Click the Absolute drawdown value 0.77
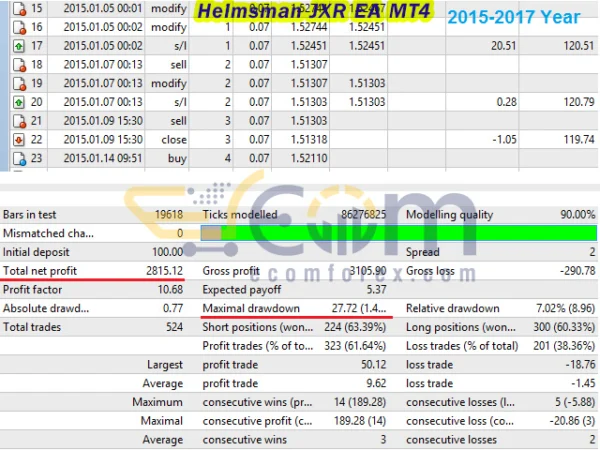 click(x=173, y=308)
